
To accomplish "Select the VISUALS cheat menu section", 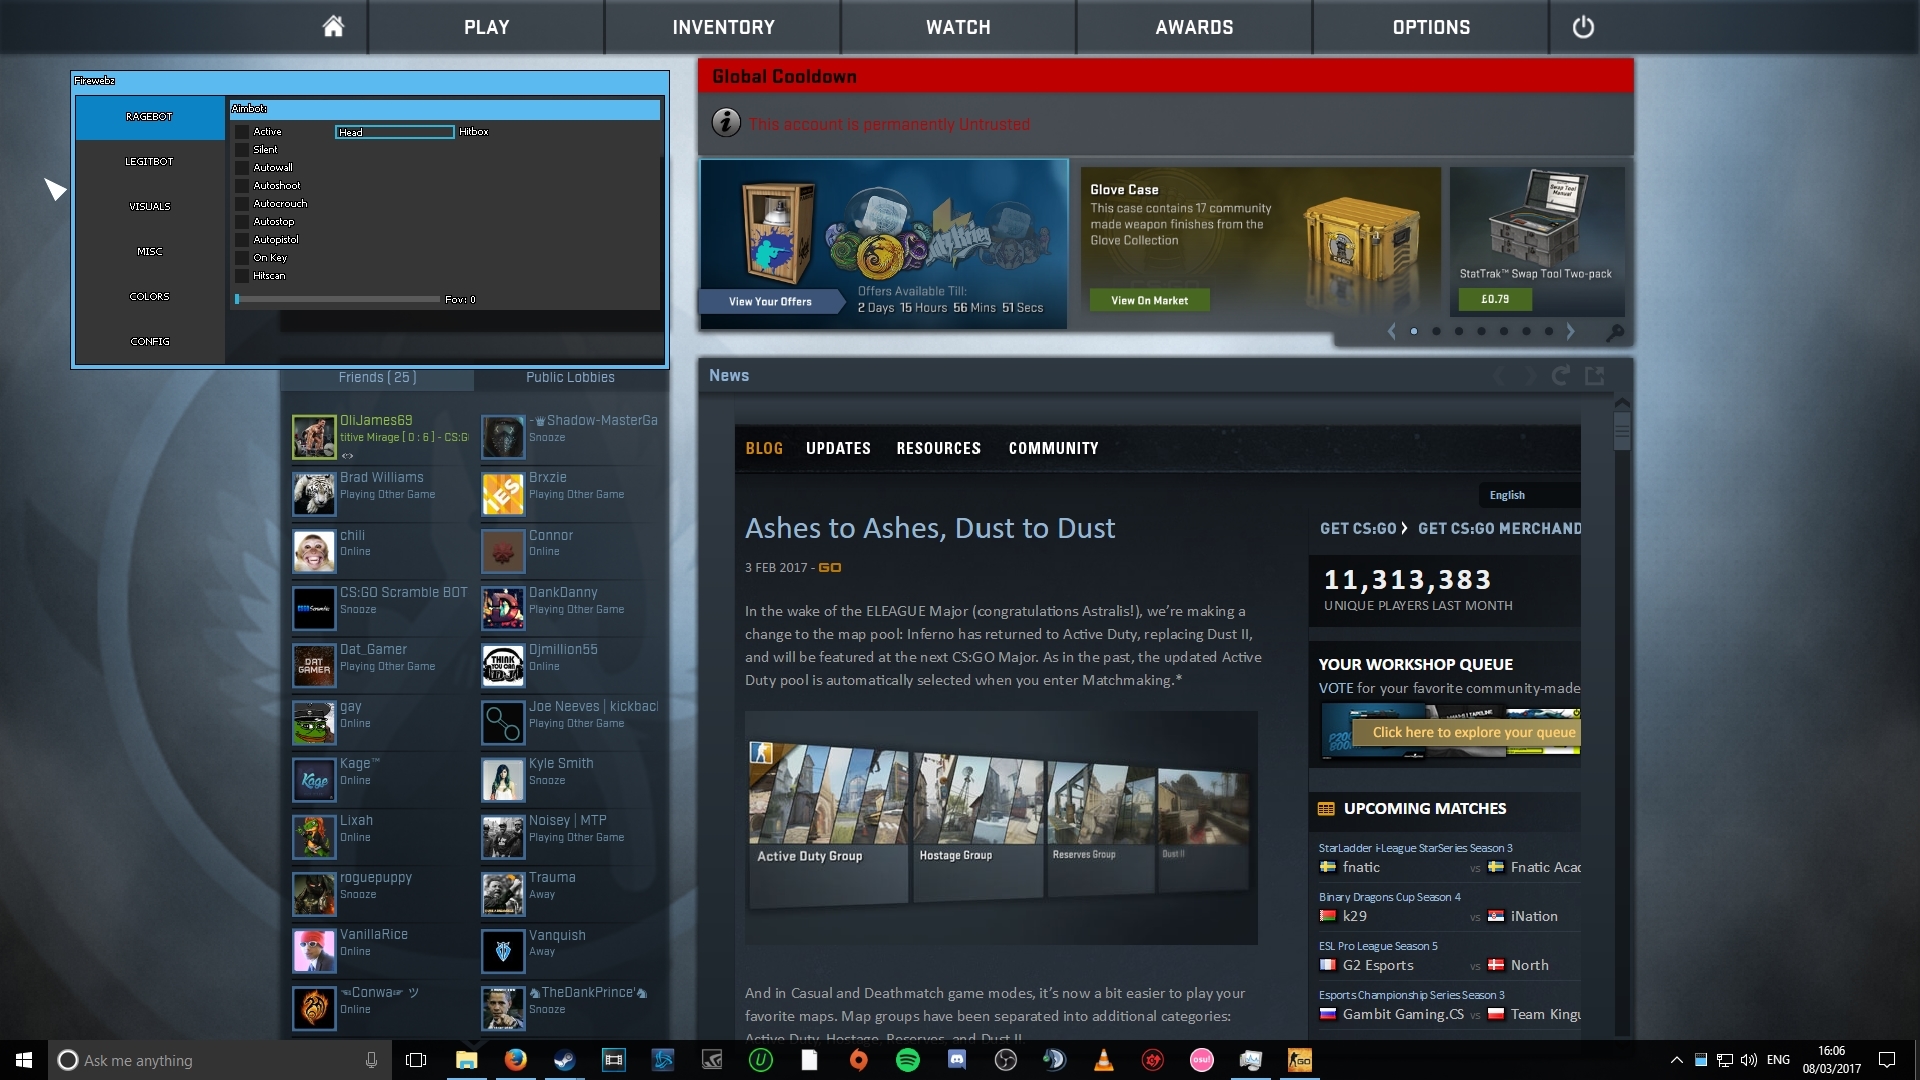I will point(149,206).
